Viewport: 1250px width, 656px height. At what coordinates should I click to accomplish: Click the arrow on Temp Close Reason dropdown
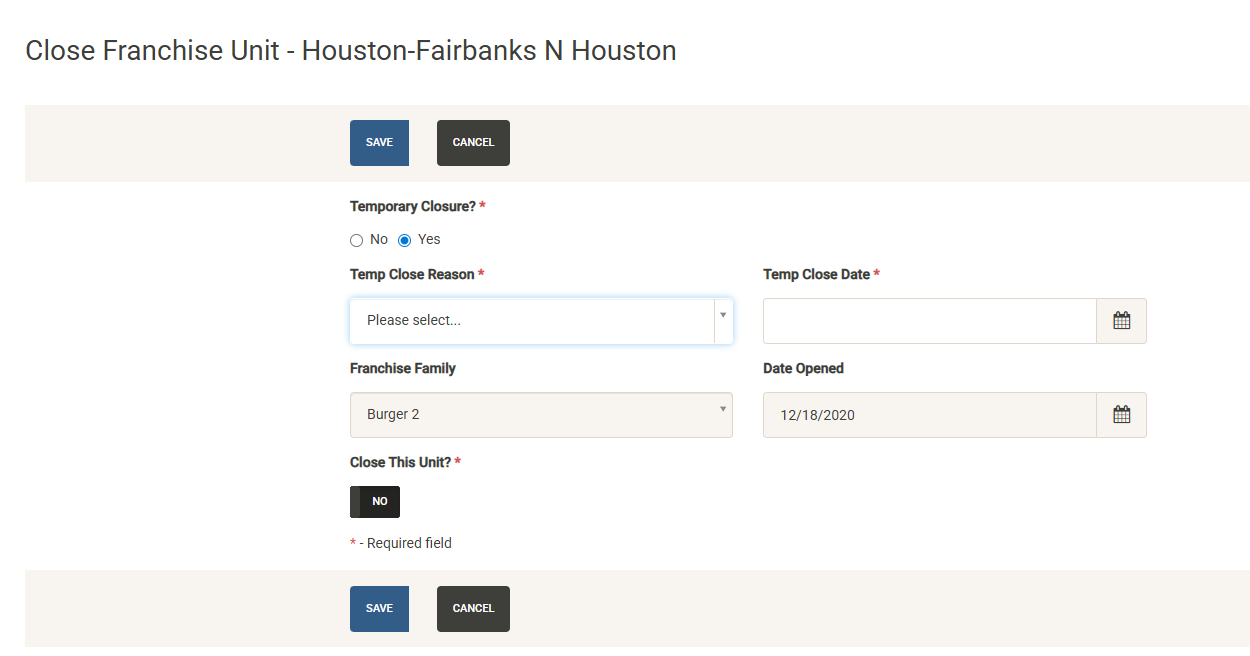pyautogui.click(x=723, y=316)
